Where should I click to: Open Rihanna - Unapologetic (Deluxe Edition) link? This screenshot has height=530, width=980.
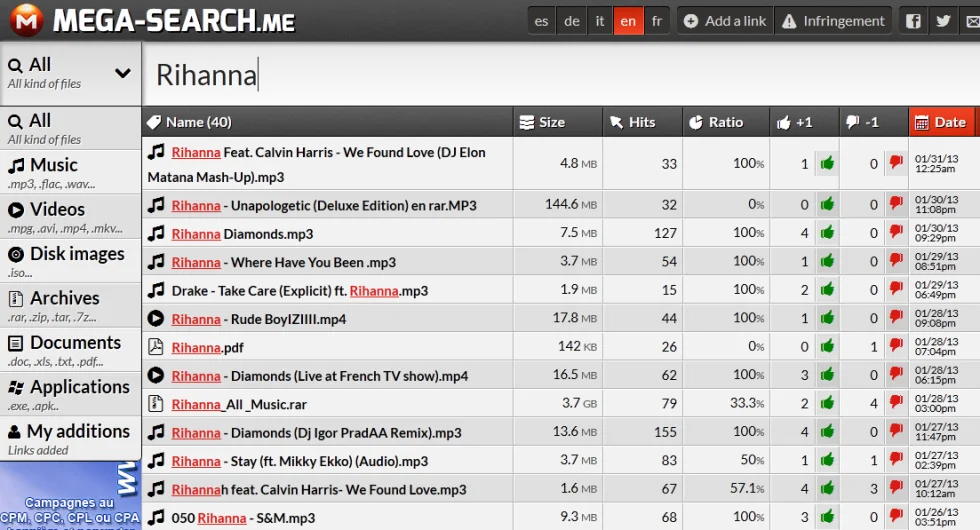click(324, 206)
